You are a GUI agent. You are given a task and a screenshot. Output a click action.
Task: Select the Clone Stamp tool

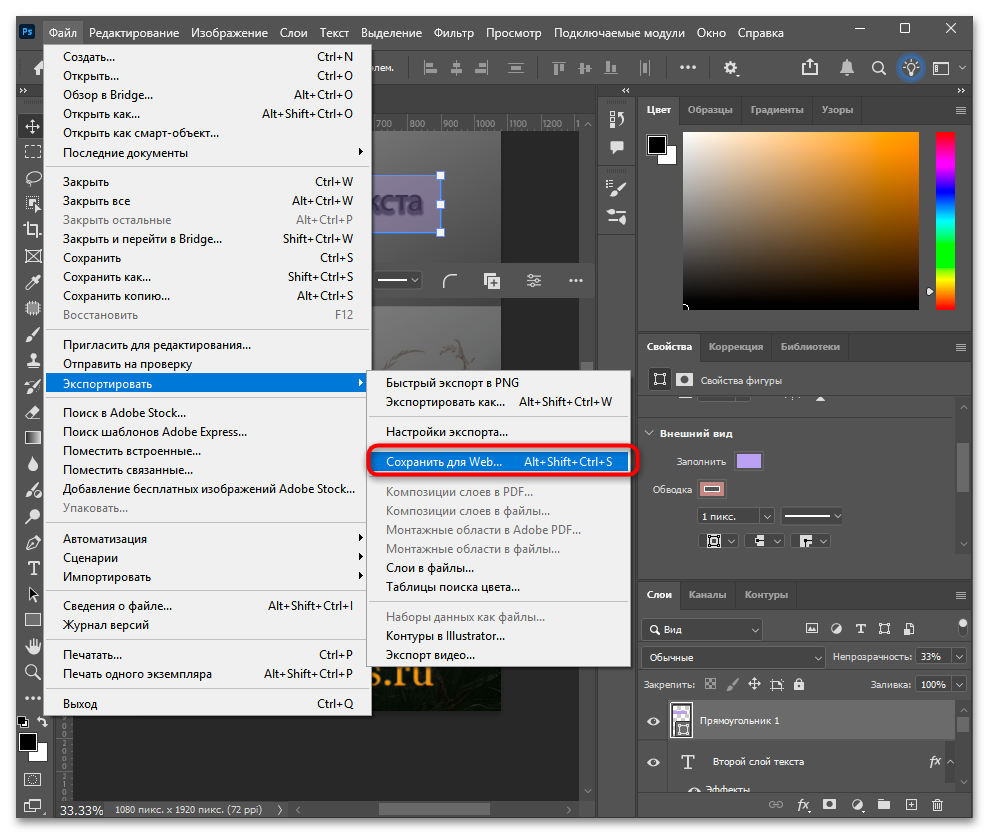(32, 360)
